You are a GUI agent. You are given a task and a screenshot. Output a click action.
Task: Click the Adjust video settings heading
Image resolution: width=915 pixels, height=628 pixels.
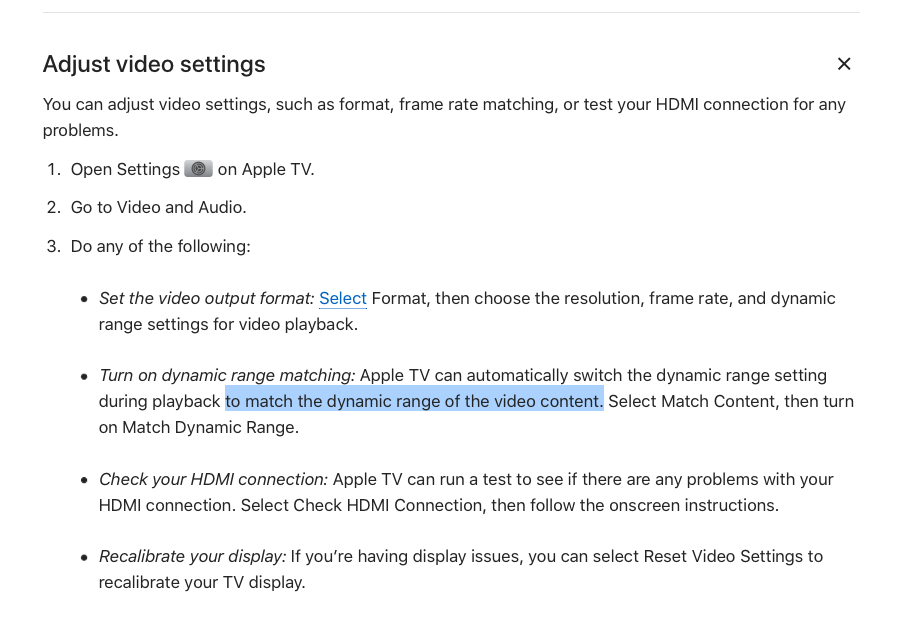click(x=154, y=64)
